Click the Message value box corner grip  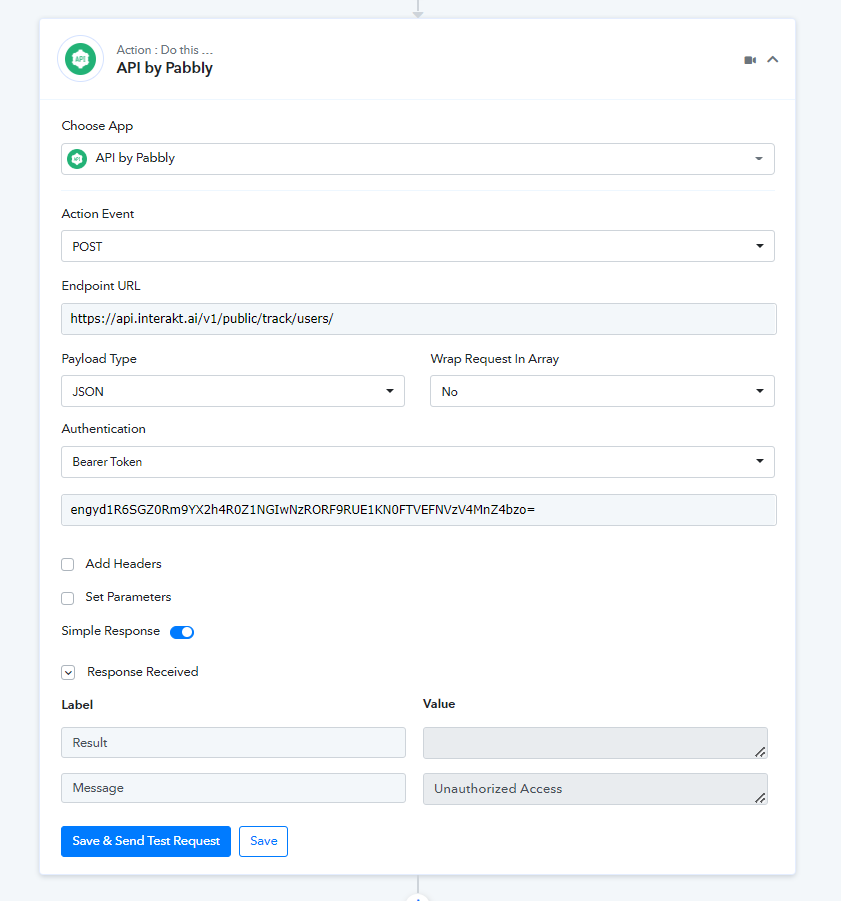point(760,798)
